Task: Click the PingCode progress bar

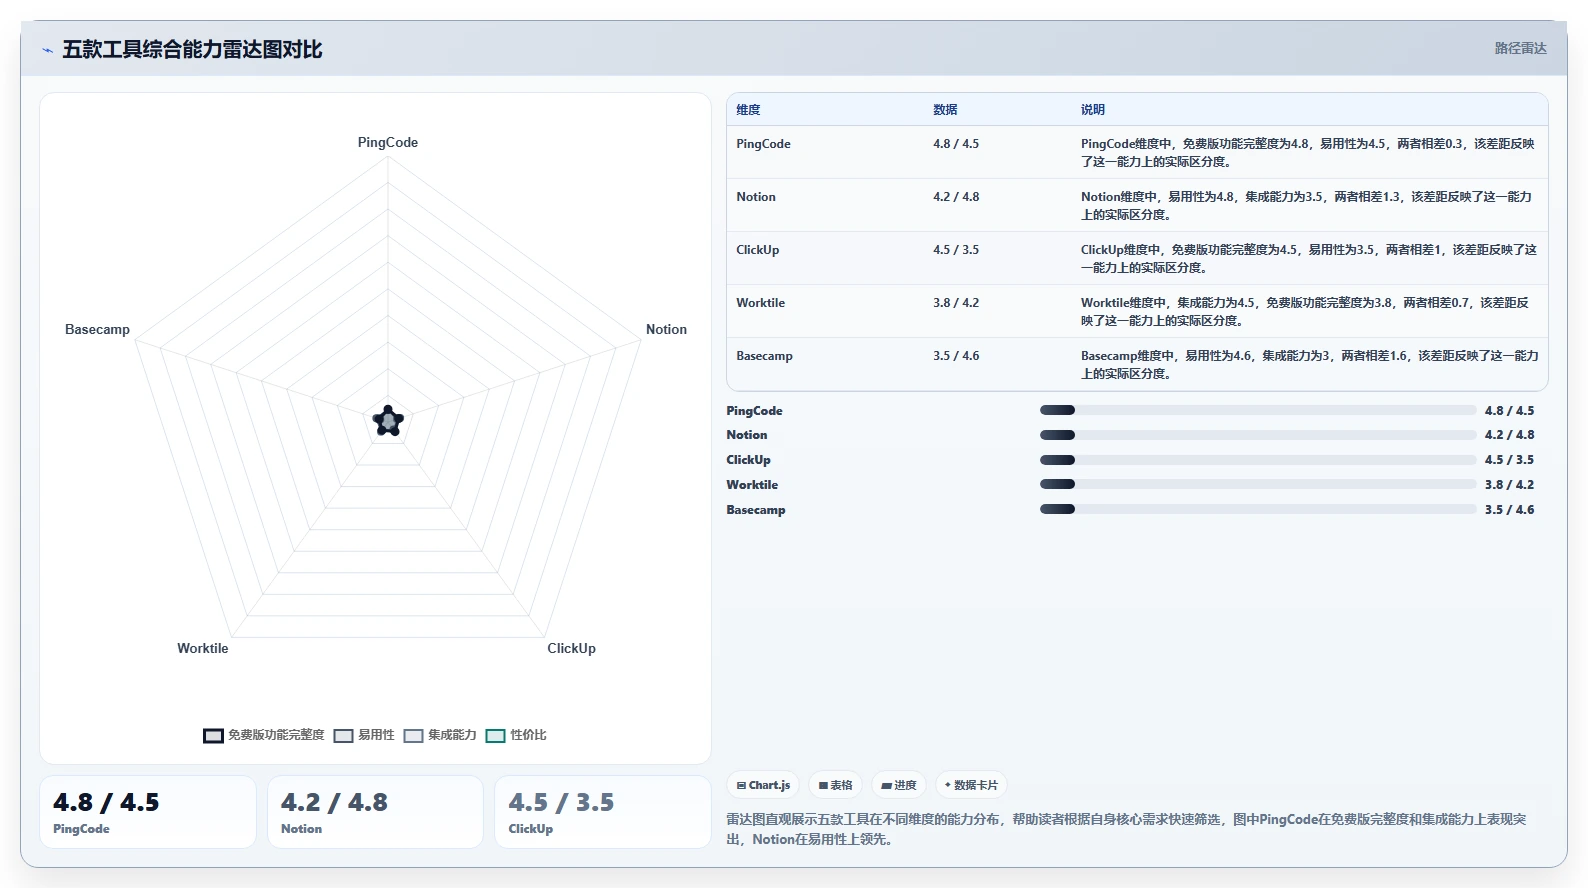Action: [1258, 410]
